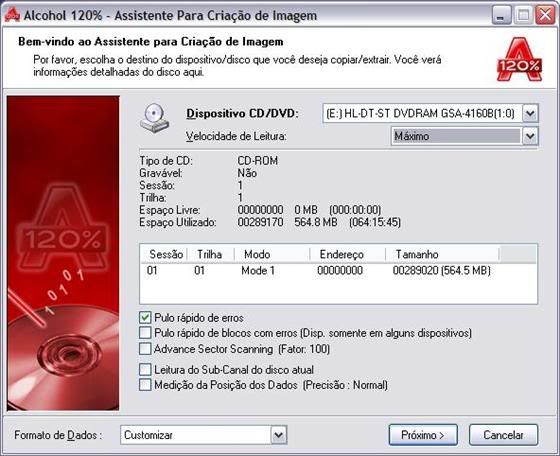Close the Alcohol 120% window
This screenshot has height=456, width=560.
545,15
